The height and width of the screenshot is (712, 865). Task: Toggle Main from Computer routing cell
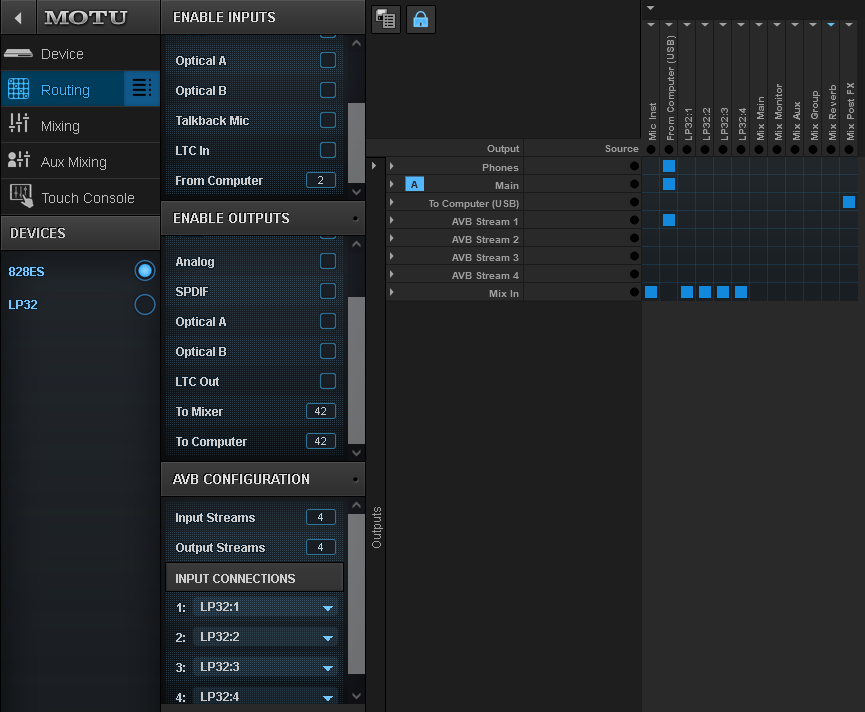(x=669, y=184)
